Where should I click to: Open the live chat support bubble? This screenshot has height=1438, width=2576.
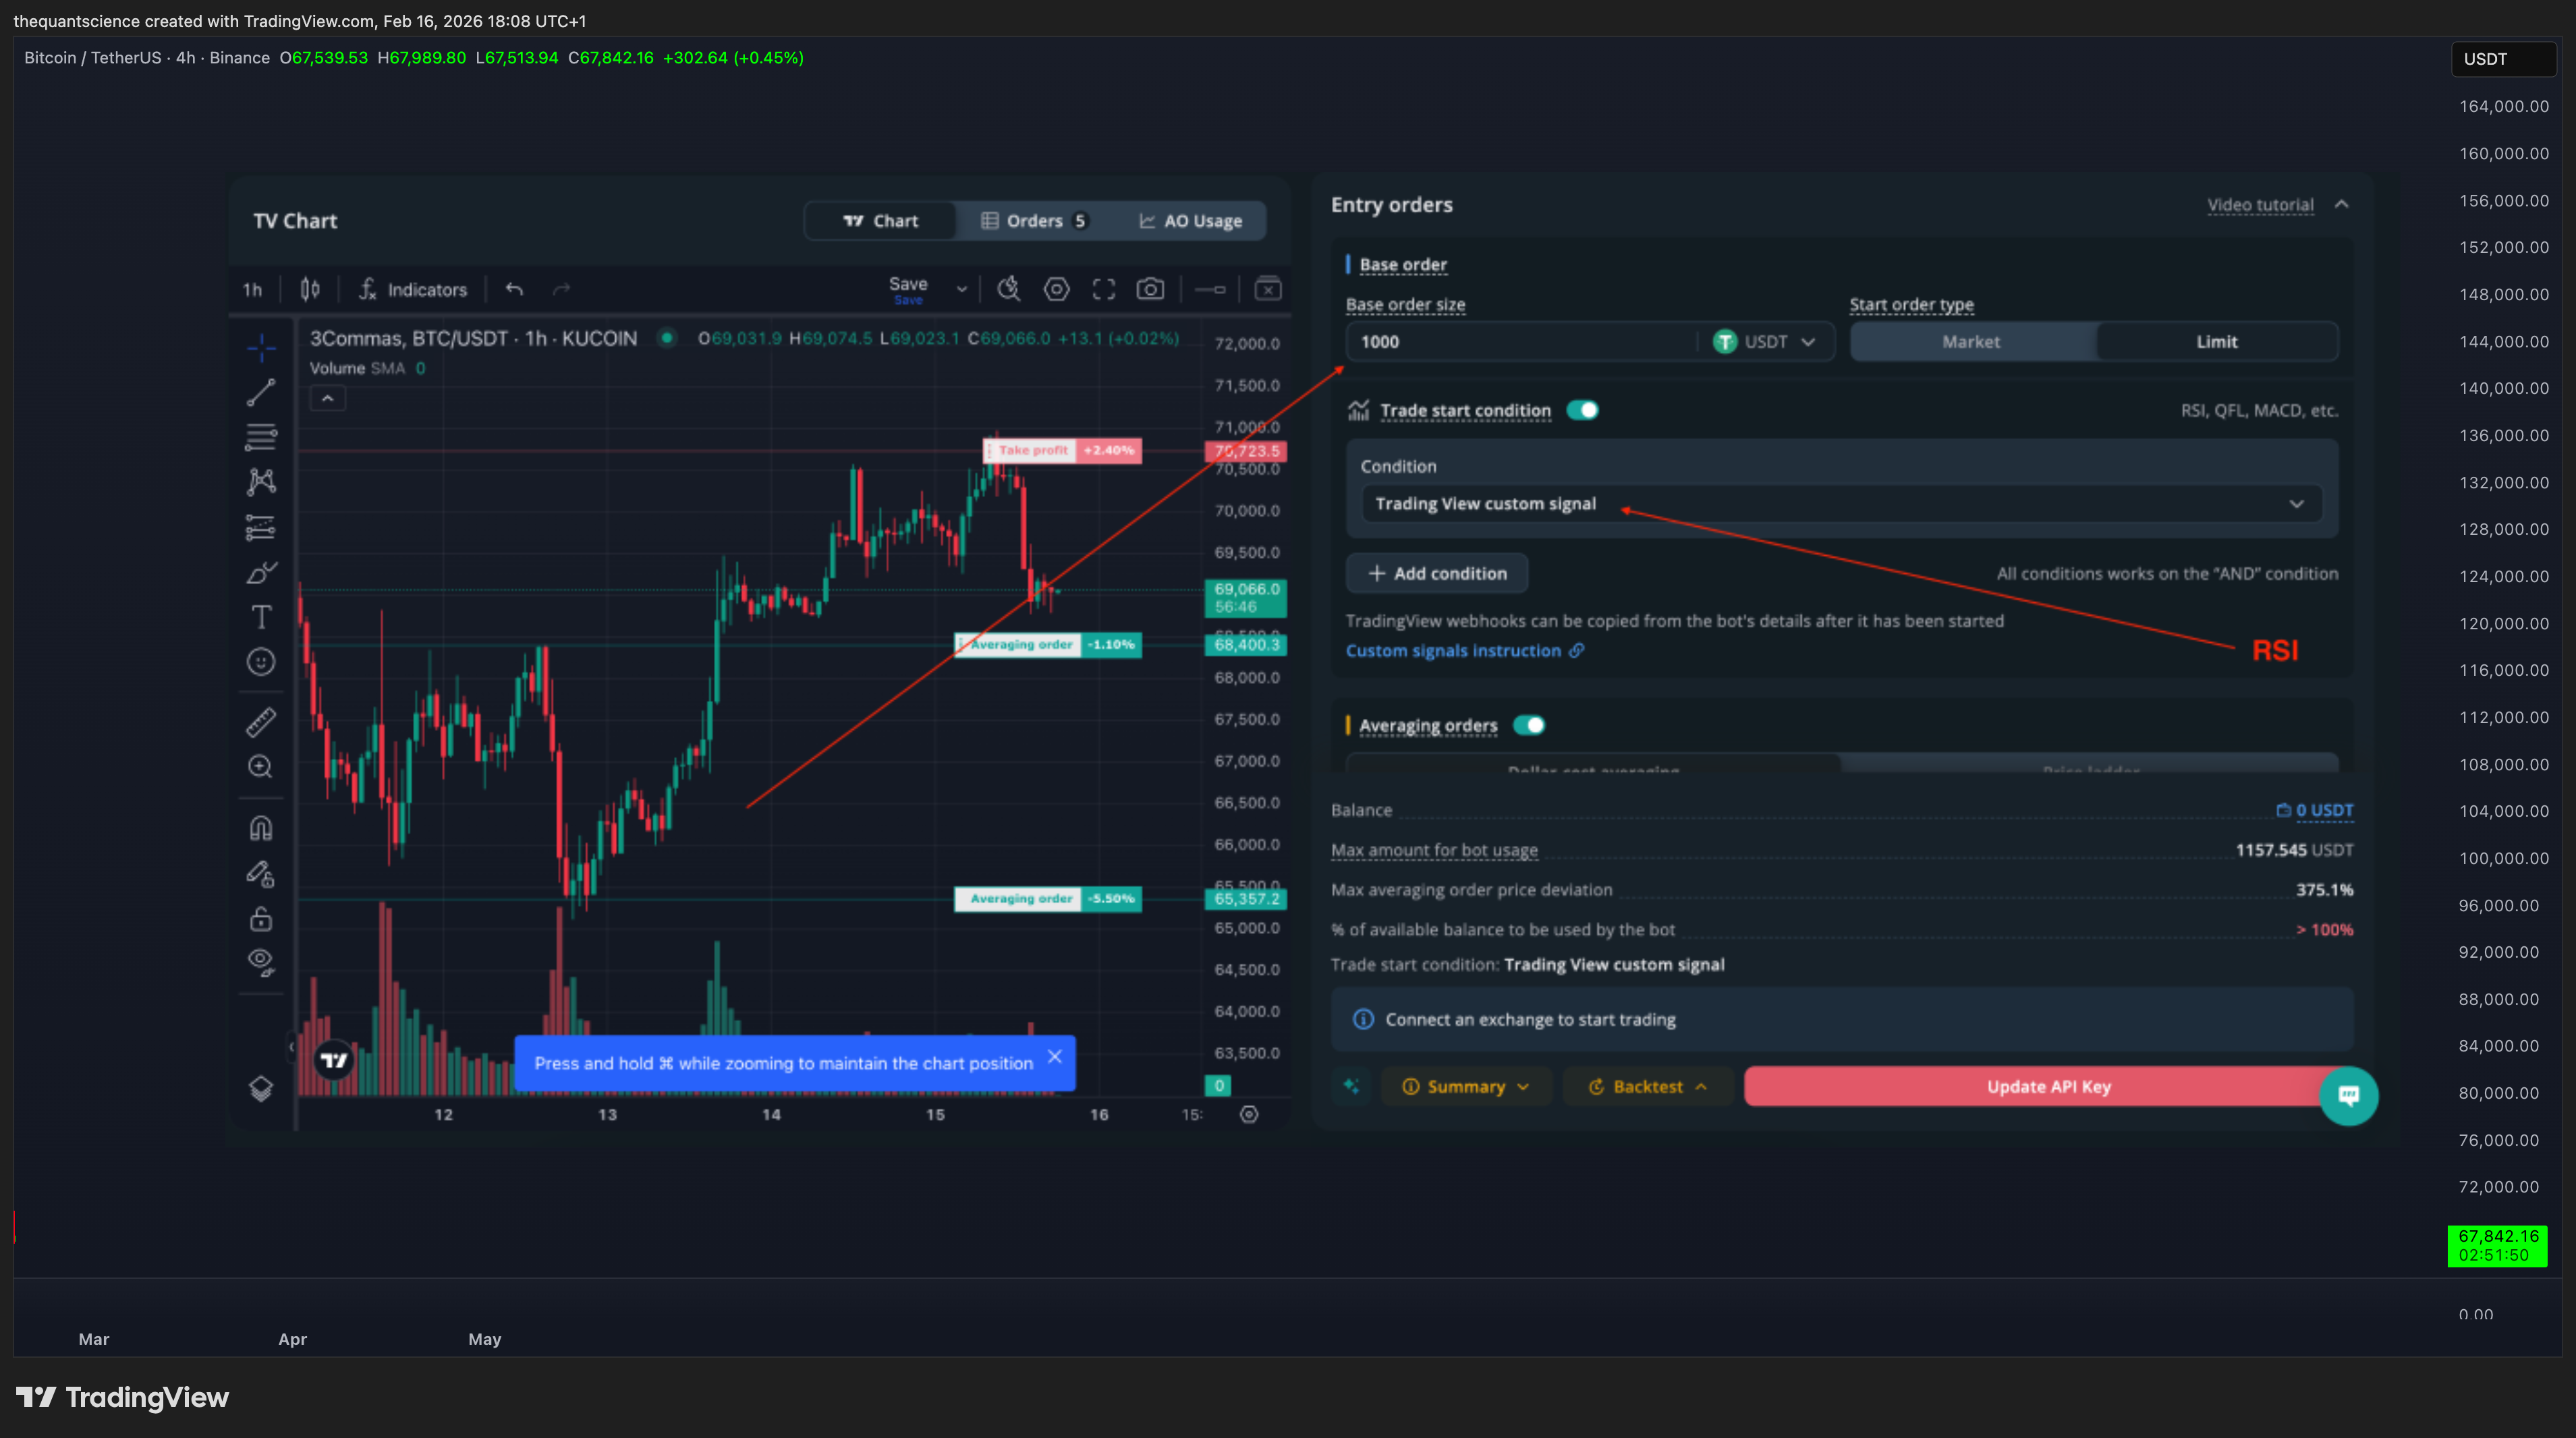[x=2348, y=1095]
